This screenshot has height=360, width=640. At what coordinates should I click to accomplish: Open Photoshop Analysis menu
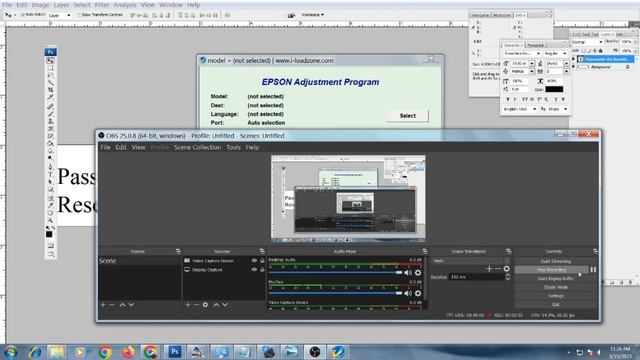pyautogui.click(x=124, y=5)
